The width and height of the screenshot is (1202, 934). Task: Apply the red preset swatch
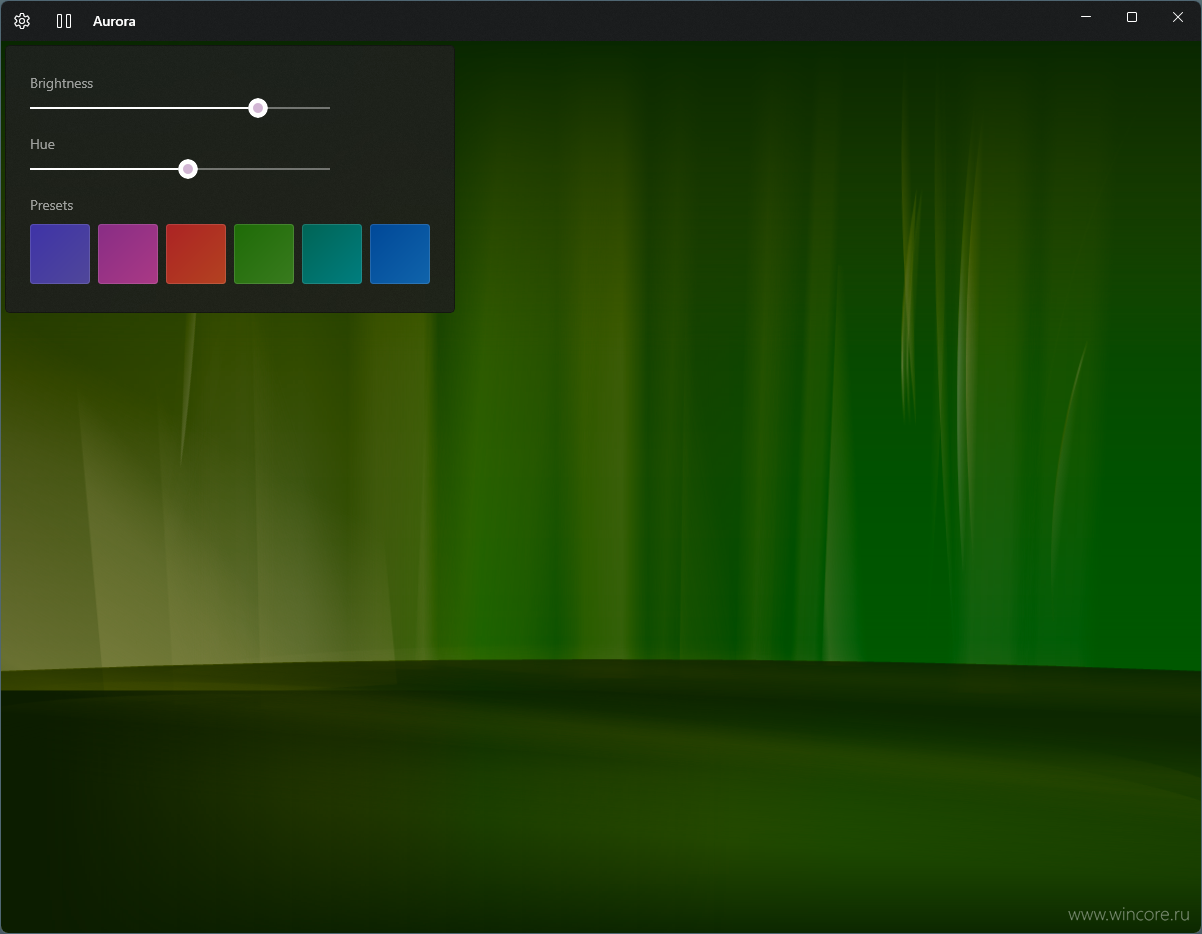(x=196, y=254)
